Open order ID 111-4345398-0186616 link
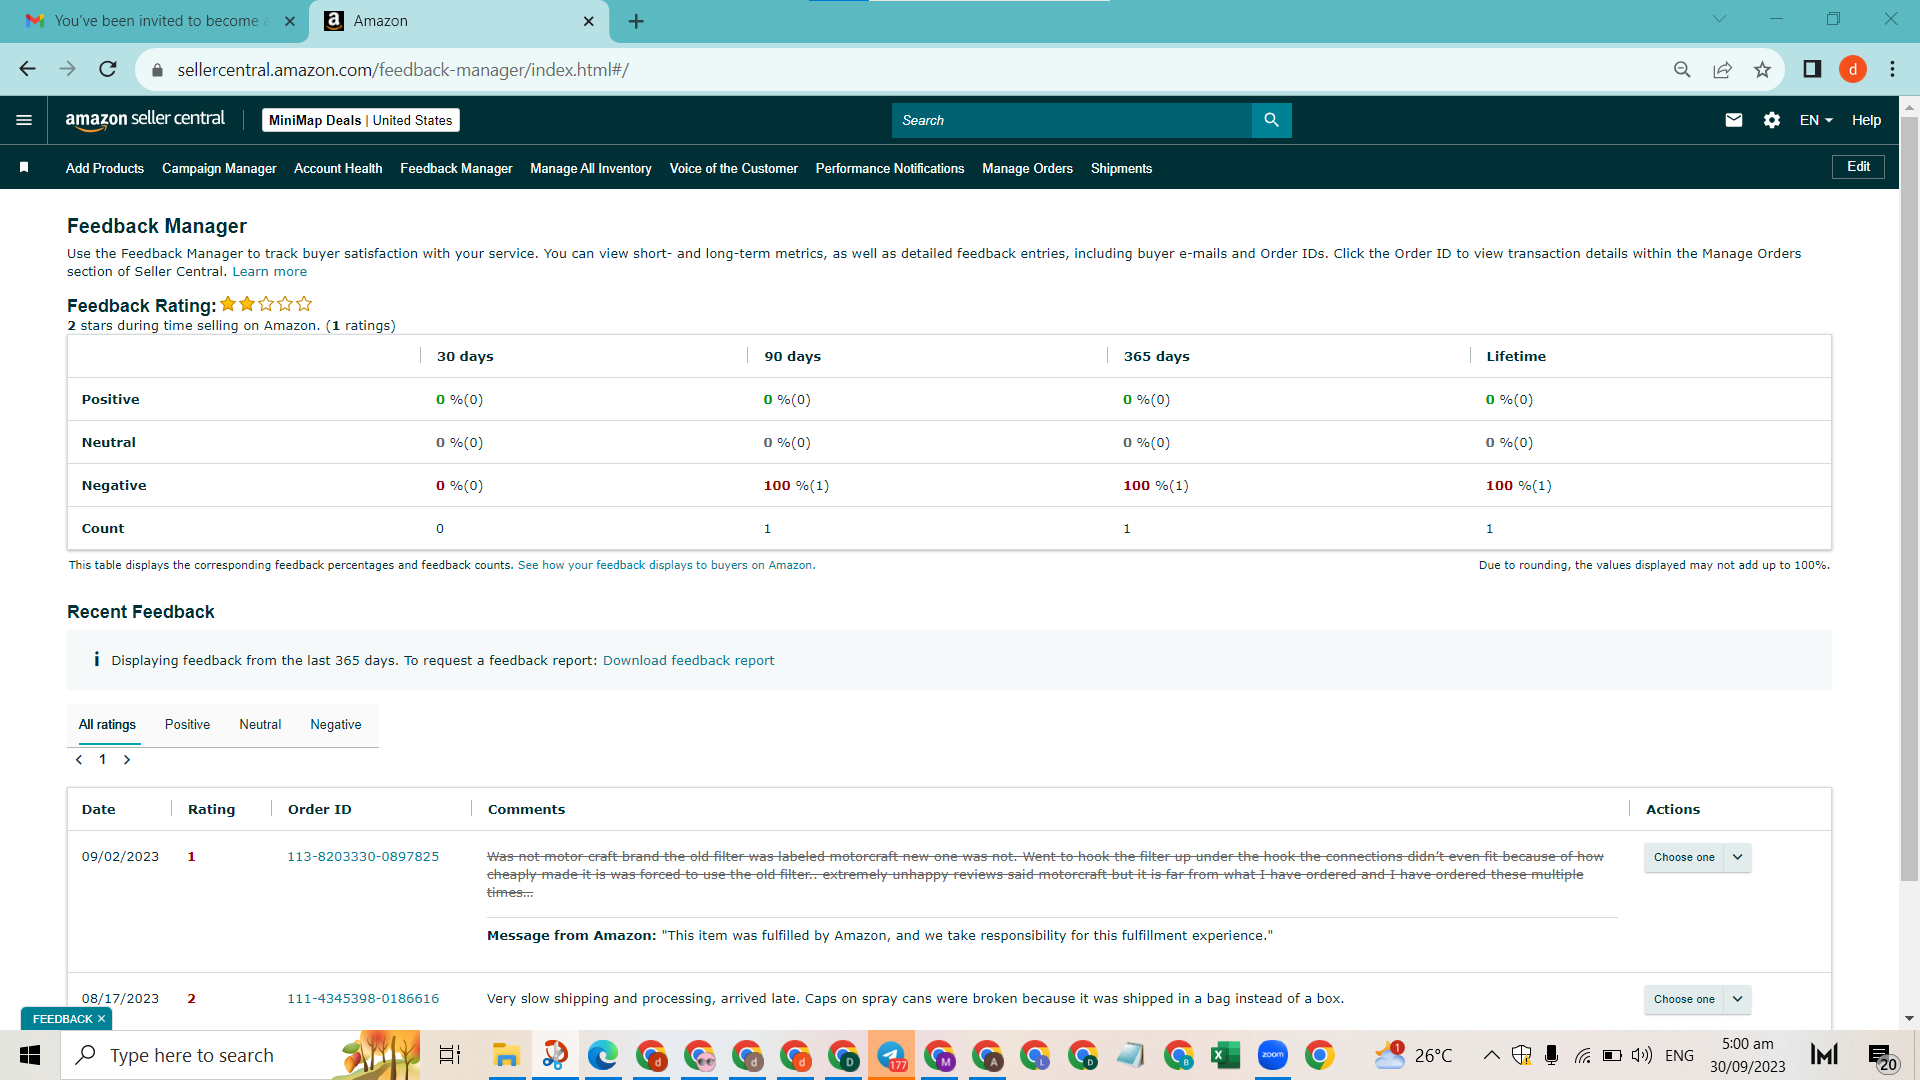This screenshot has width=1920, height=1080. (363, 999)
